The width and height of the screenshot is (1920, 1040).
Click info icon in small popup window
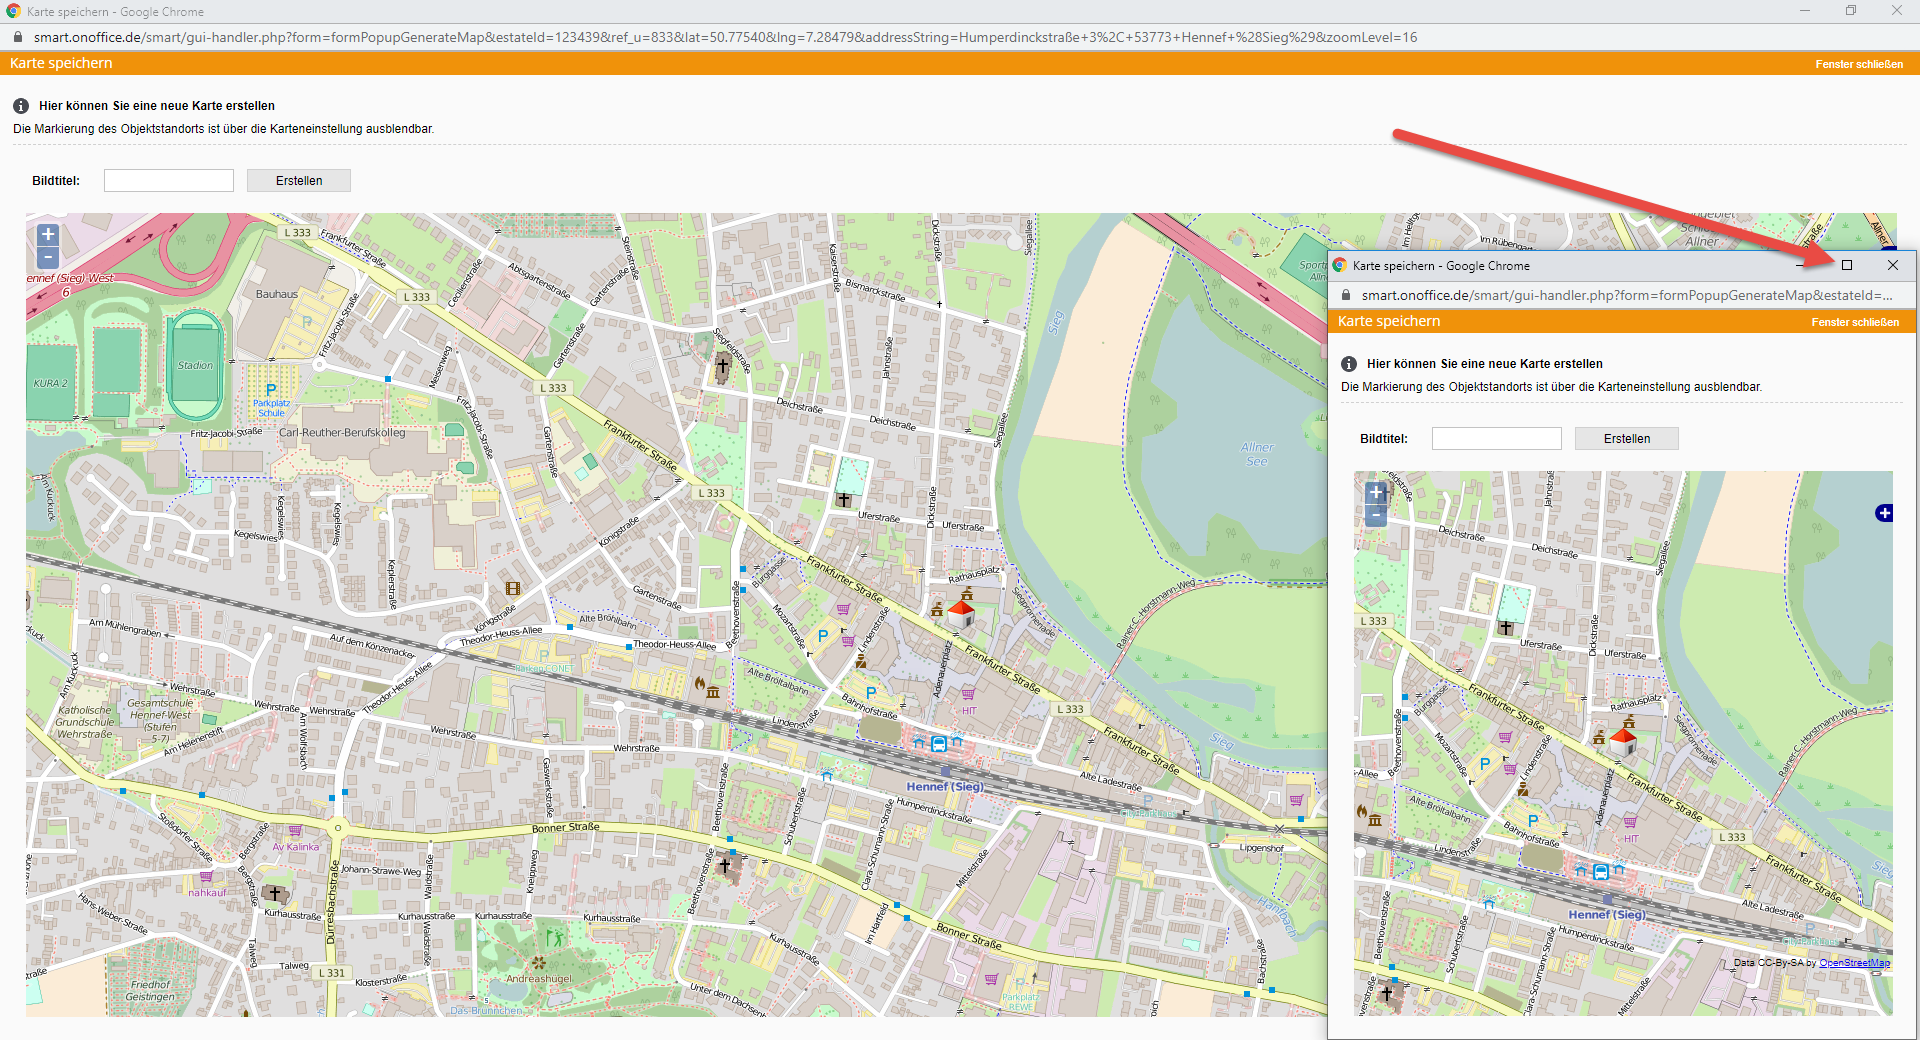tap(1349, 364)
